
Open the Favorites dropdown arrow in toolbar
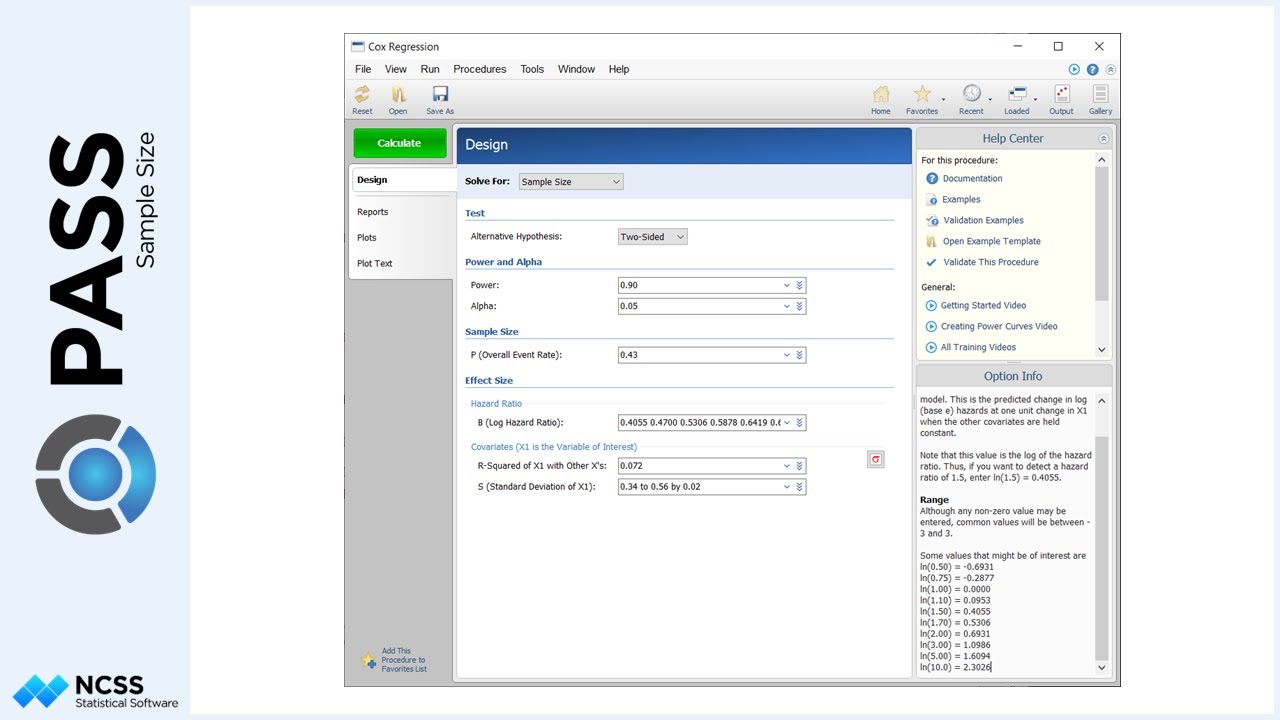coord(943,99)
